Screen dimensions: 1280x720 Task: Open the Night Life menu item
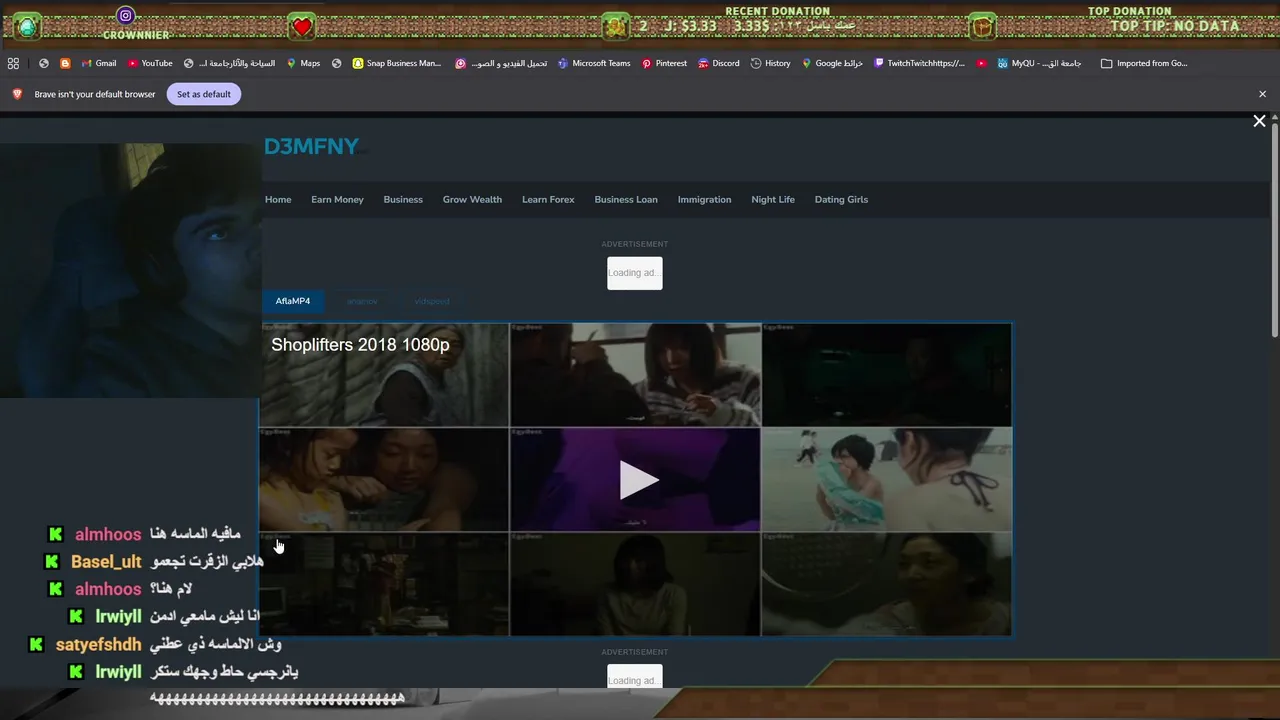(x=773, y=199)
